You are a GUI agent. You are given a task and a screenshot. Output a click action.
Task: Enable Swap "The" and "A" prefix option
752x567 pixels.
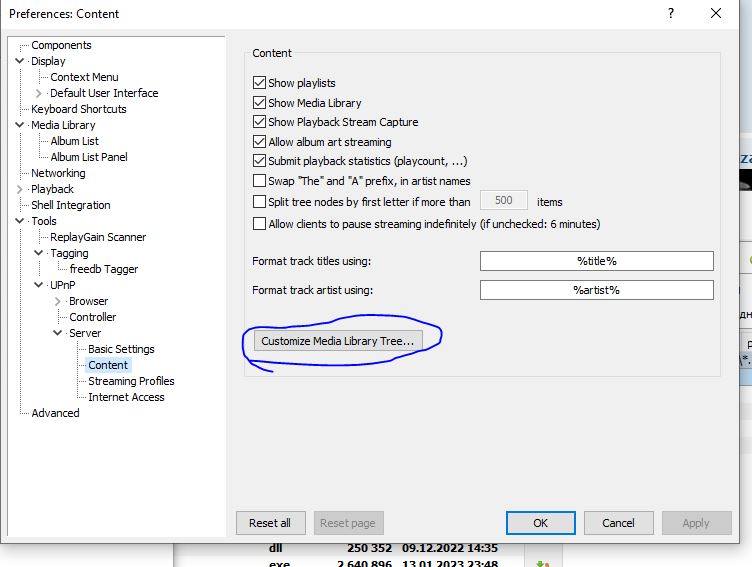260,181
